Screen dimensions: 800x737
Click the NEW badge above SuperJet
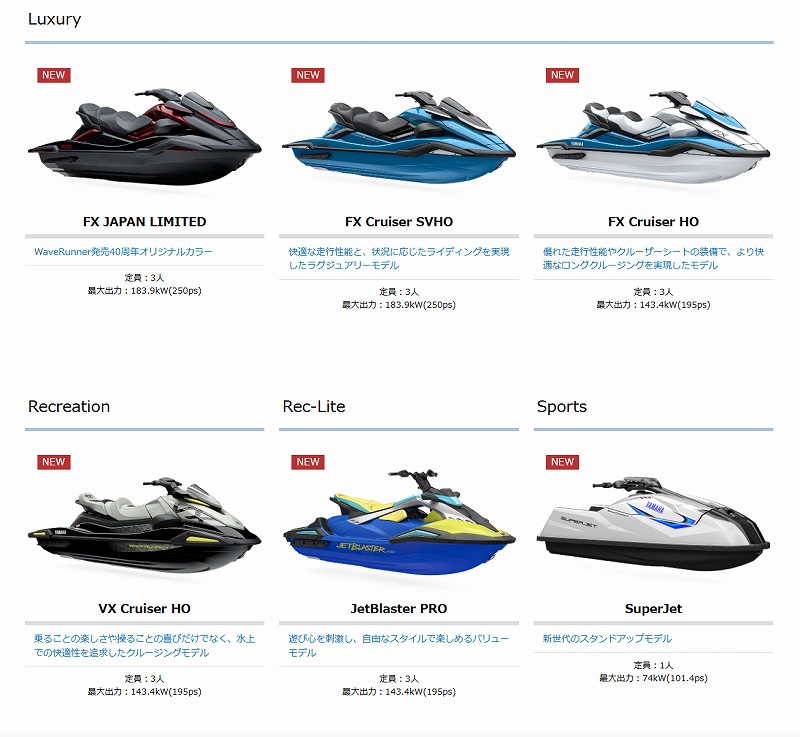click(x=562, y=462)
